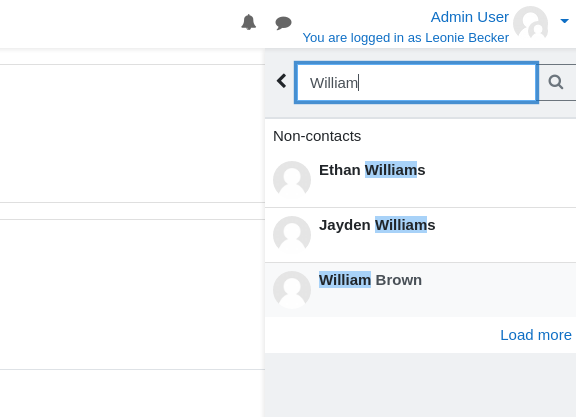Screen dimensions: 576x417
Task: Click the Non-contacts section heading
Action: coord(317,136)
